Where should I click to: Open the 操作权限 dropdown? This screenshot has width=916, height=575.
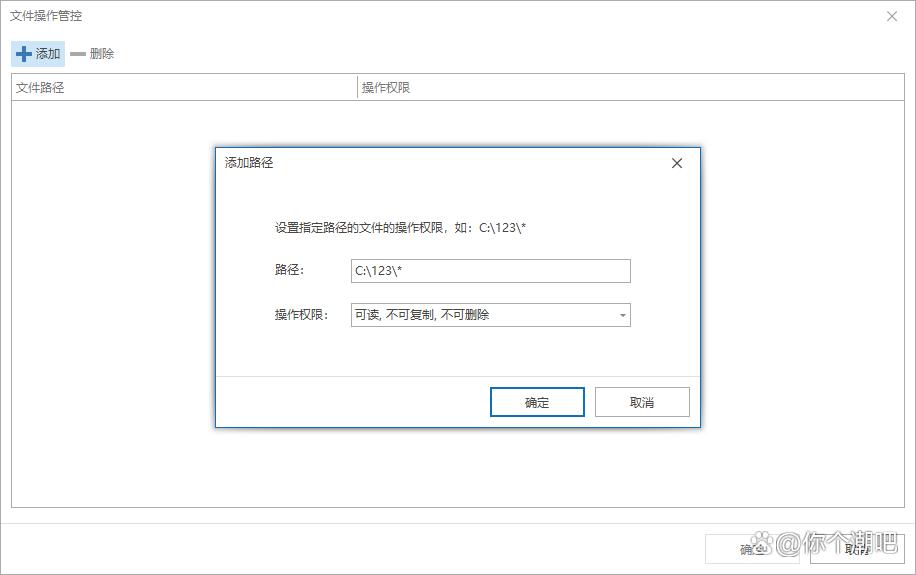(x=491, y=315)
